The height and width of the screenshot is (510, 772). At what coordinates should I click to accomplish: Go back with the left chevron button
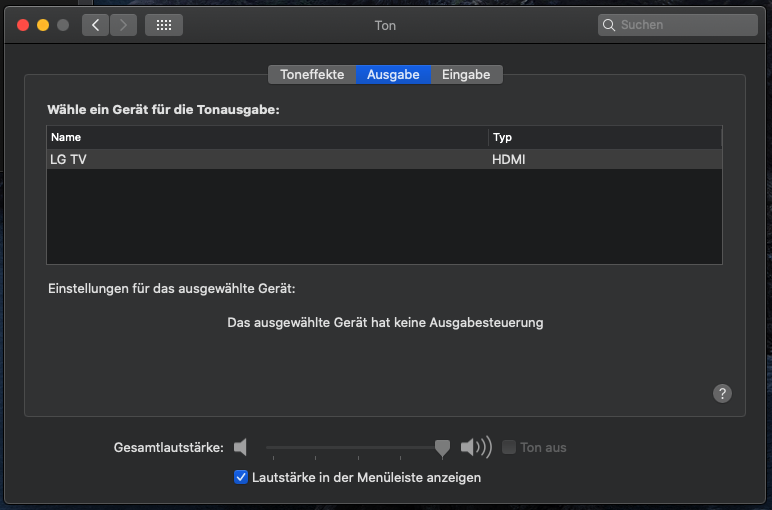(x=96, y=25)
